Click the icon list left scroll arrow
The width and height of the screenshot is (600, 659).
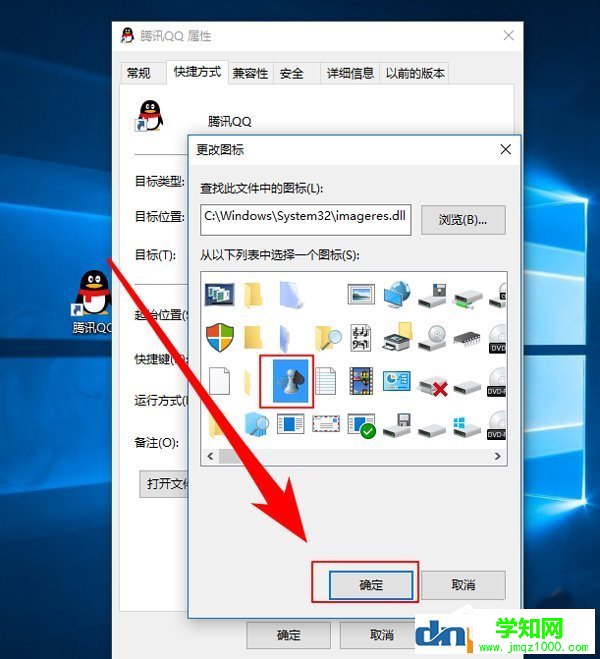(x=211, y=456)
